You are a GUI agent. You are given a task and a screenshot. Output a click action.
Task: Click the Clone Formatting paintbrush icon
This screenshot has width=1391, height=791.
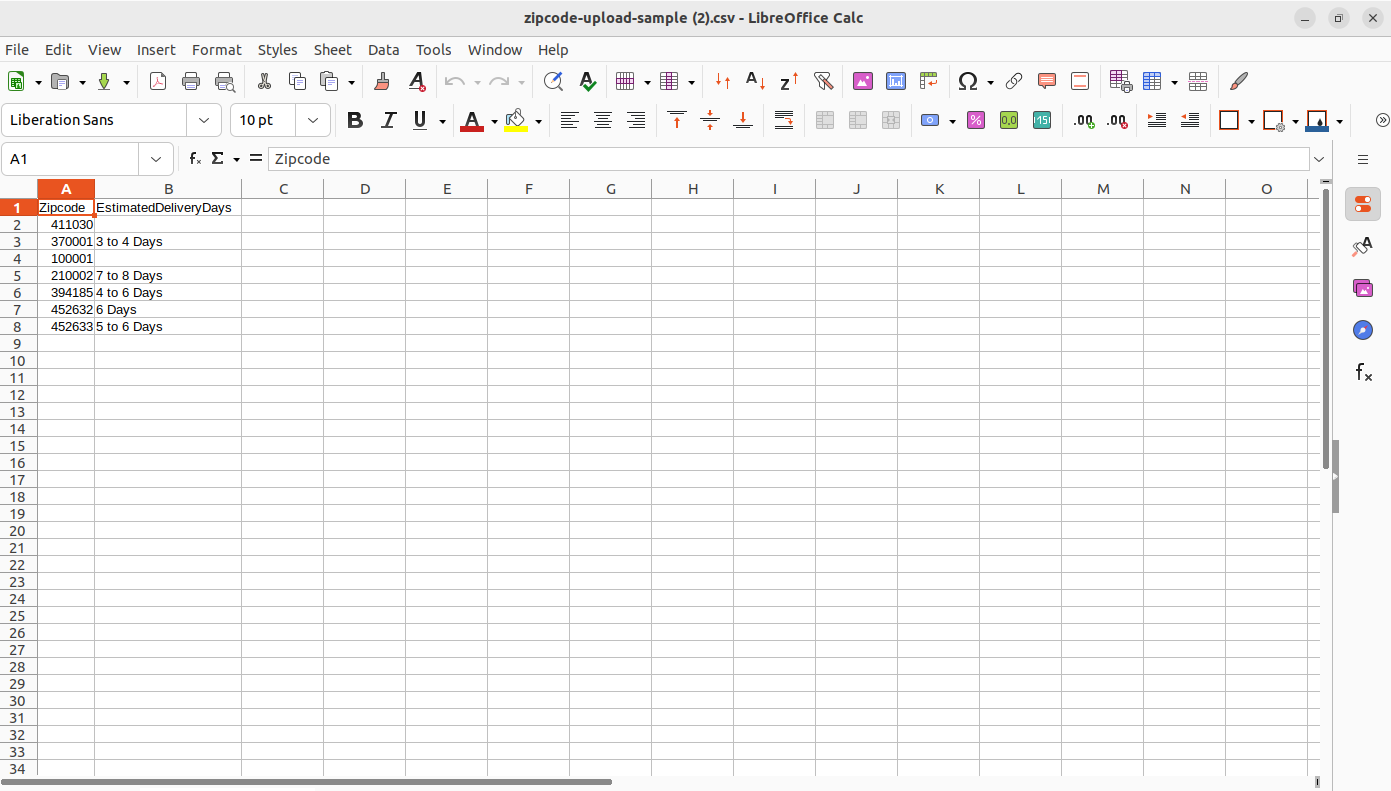[381, 82]
